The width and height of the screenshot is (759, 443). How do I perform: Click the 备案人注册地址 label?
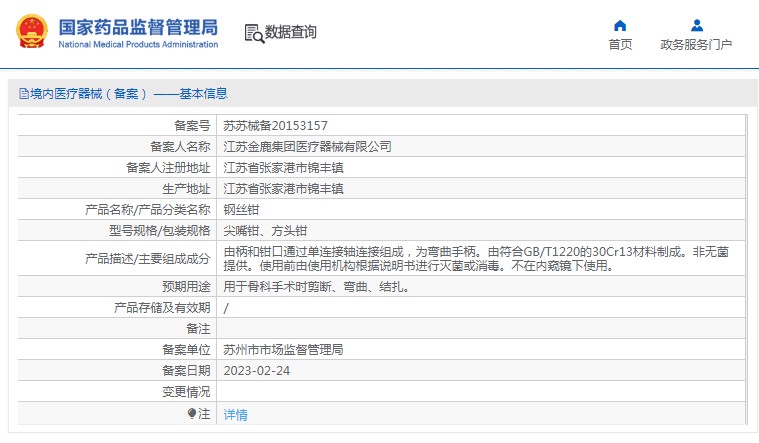[x=168, y=168]
